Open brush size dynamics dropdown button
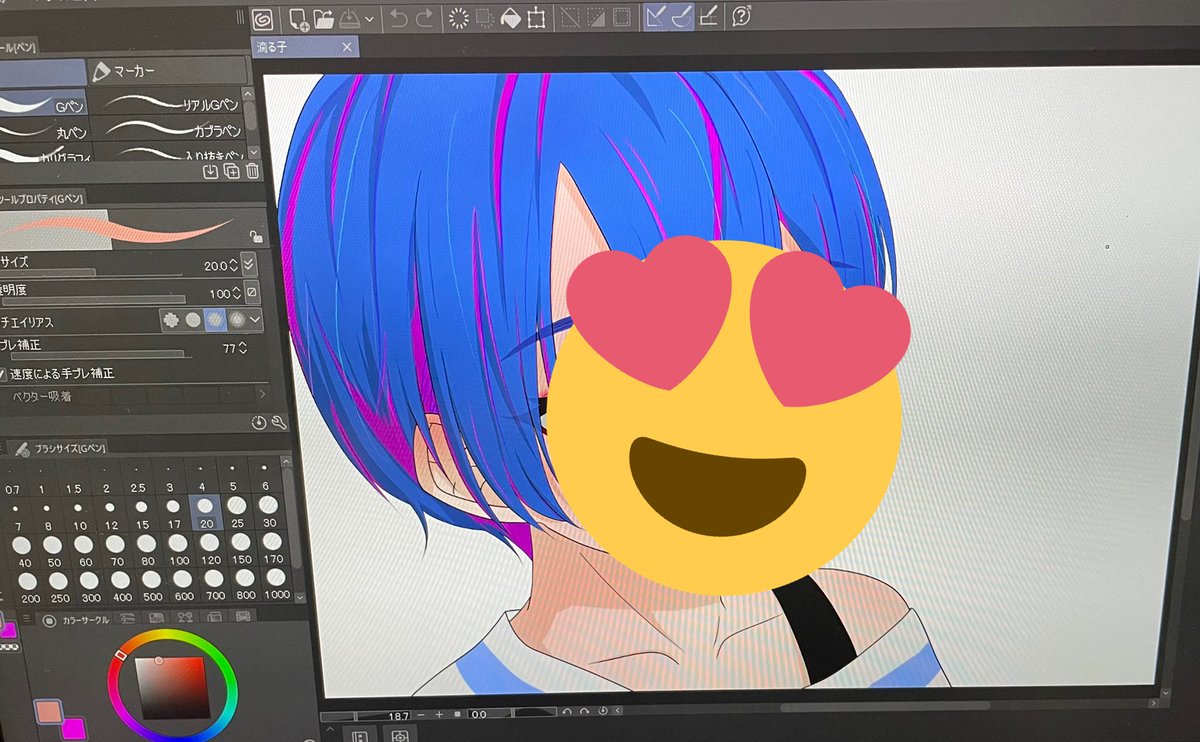The image size is (1200, 742). (x=249, y=265)
